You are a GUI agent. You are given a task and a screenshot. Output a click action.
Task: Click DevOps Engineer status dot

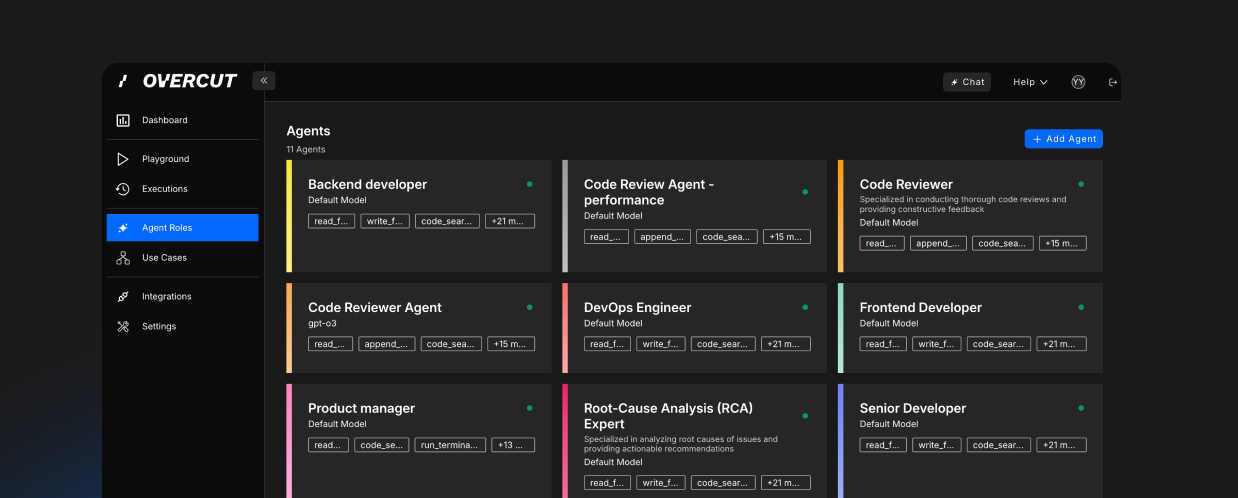click(x=805, y=307)
